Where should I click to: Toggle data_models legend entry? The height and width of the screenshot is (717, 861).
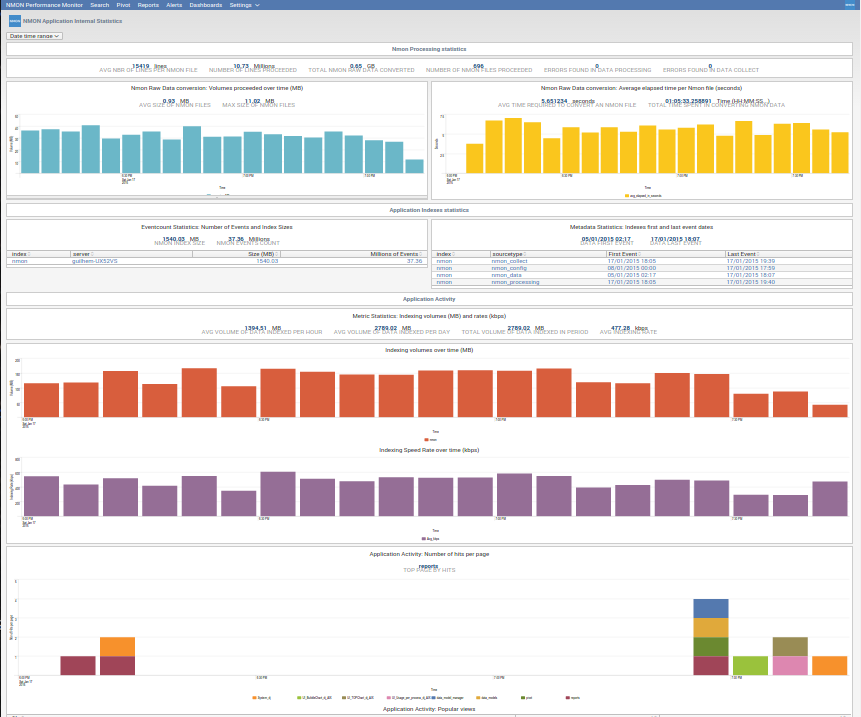[487, 698]
